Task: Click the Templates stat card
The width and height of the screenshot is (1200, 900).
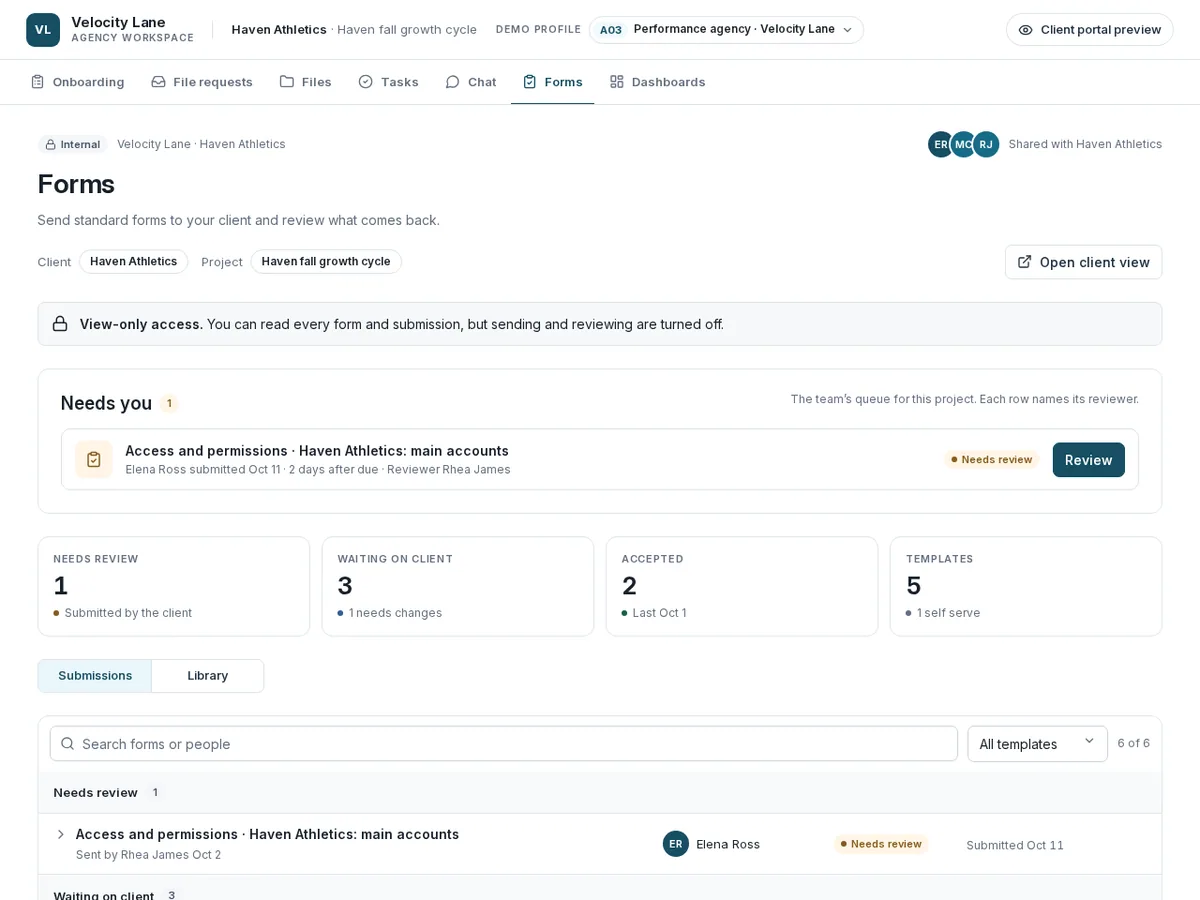Action: (x=1026, y=586)
